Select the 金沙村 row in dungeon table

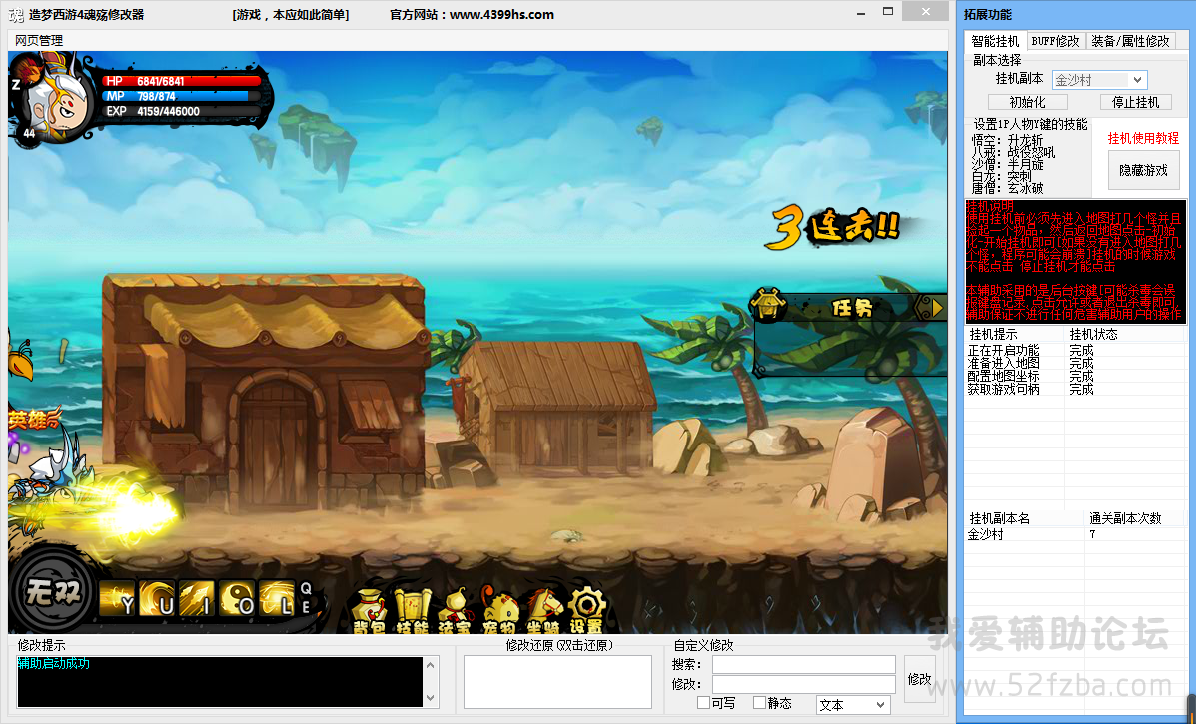tap(1075, 534)
